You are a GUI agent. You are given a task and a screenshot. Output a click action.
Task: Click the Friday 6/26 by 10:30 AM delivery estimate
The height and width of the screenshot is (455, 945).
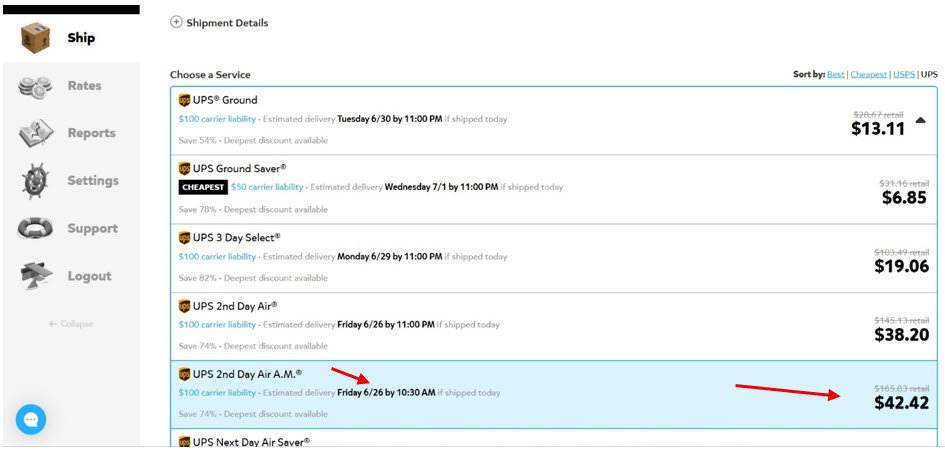pyautogui.click(x=386, y=393)
